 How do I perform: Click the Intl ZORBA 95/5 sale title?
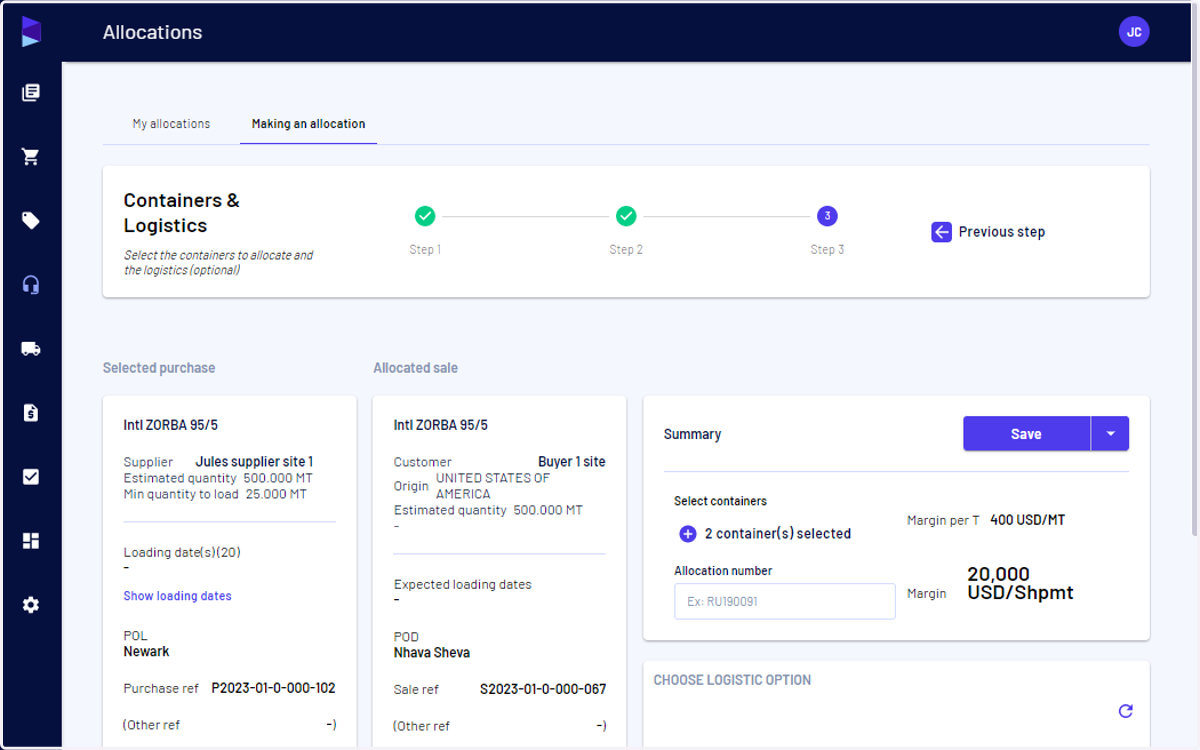point(441,425)
